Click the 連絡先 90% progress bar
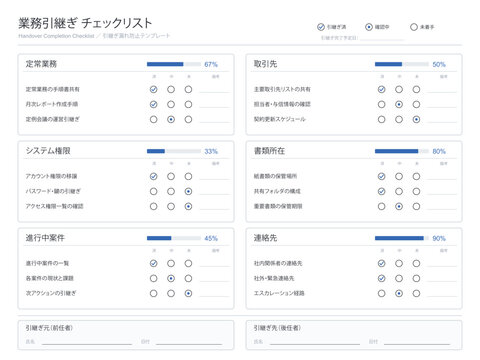 (402, 238)
